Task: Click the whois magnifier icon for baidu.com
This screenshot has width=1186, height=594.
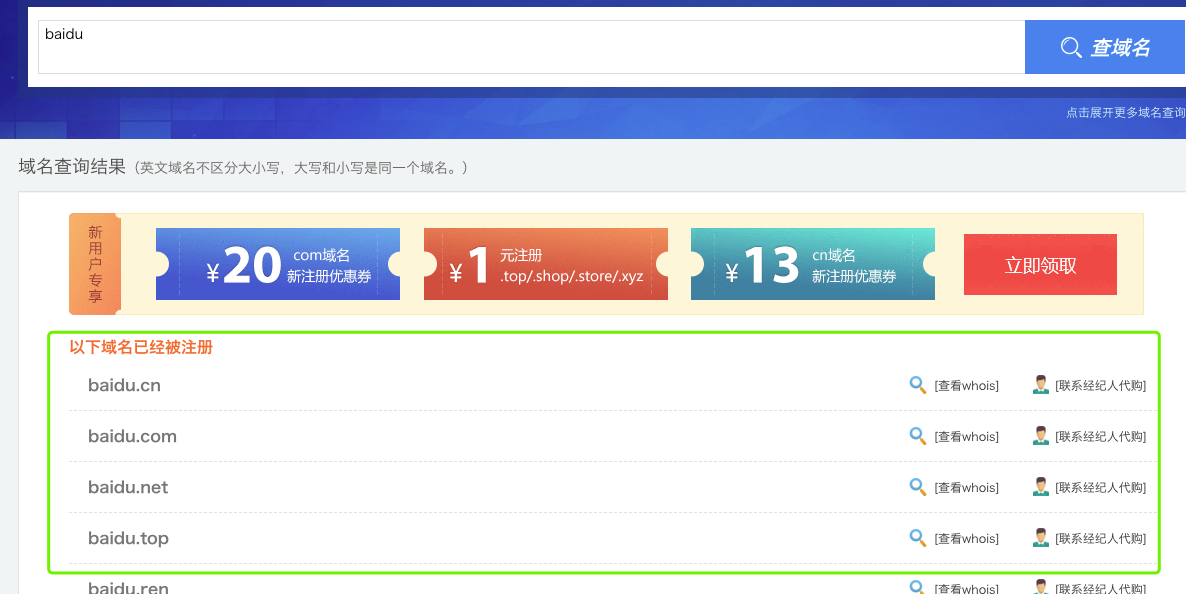Action: pos(917,436)
